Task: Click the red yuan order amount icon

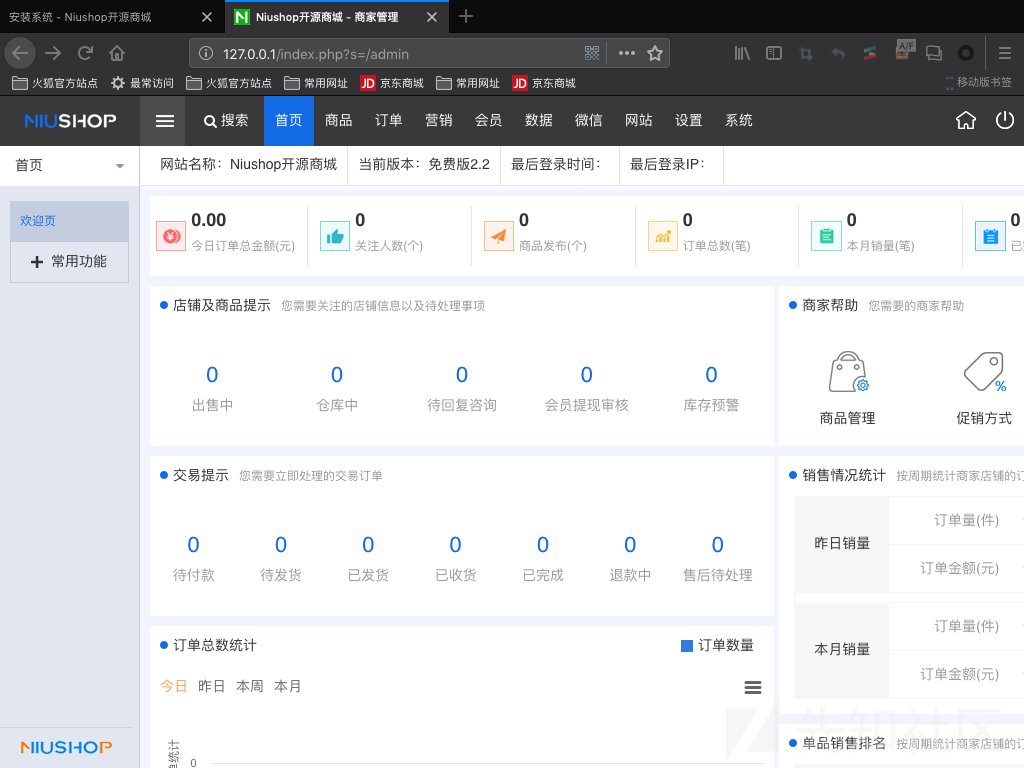Action: (x=171, y=236)
